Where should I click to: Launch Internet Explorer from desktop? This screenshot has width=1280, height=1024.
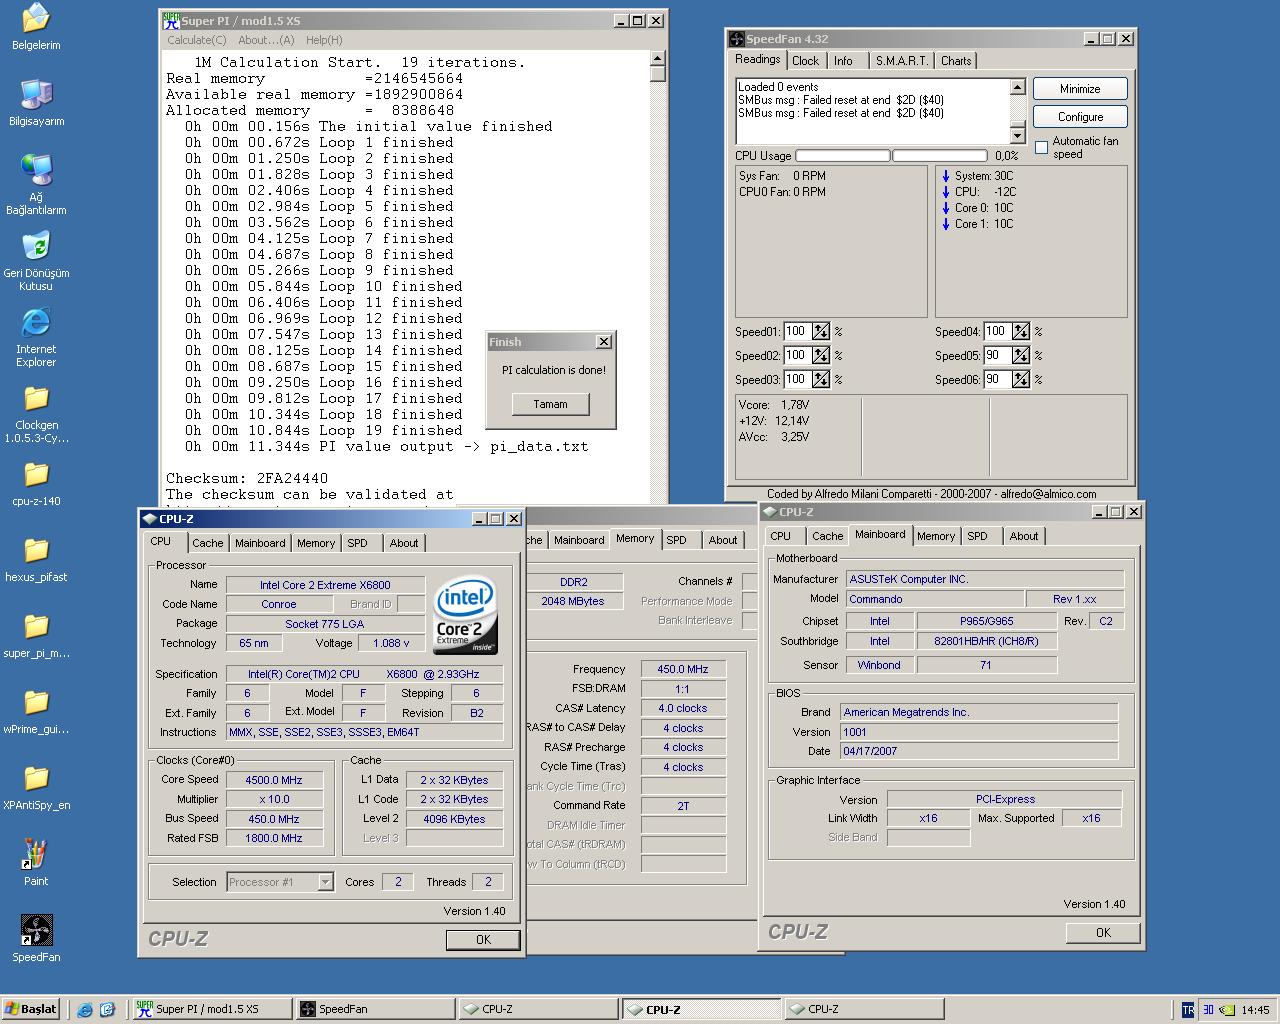tap(36, 337)
